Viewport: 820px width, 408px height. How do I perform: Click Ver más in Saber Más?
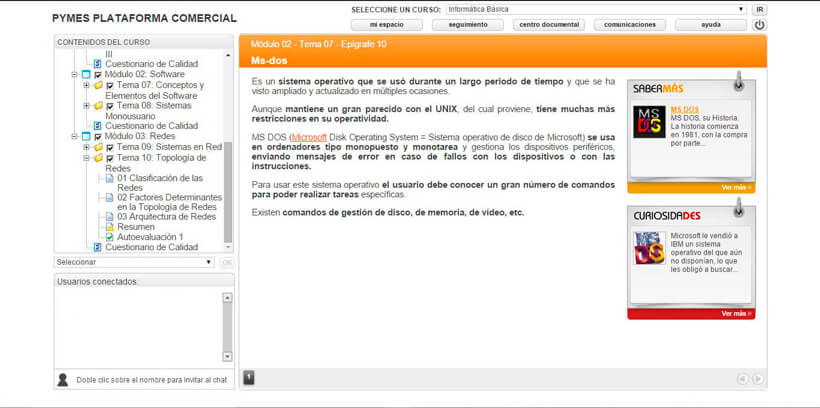coord(735,187)
